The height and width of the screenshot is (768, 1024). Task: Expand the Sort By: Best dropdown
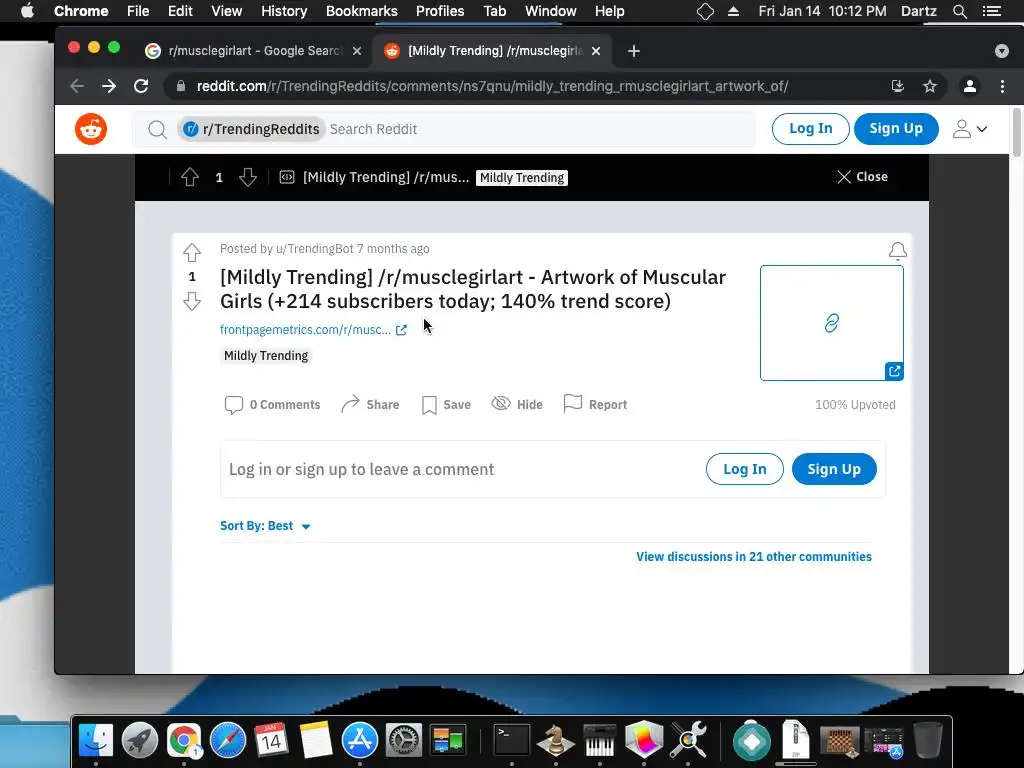click(x=265, y=526)
